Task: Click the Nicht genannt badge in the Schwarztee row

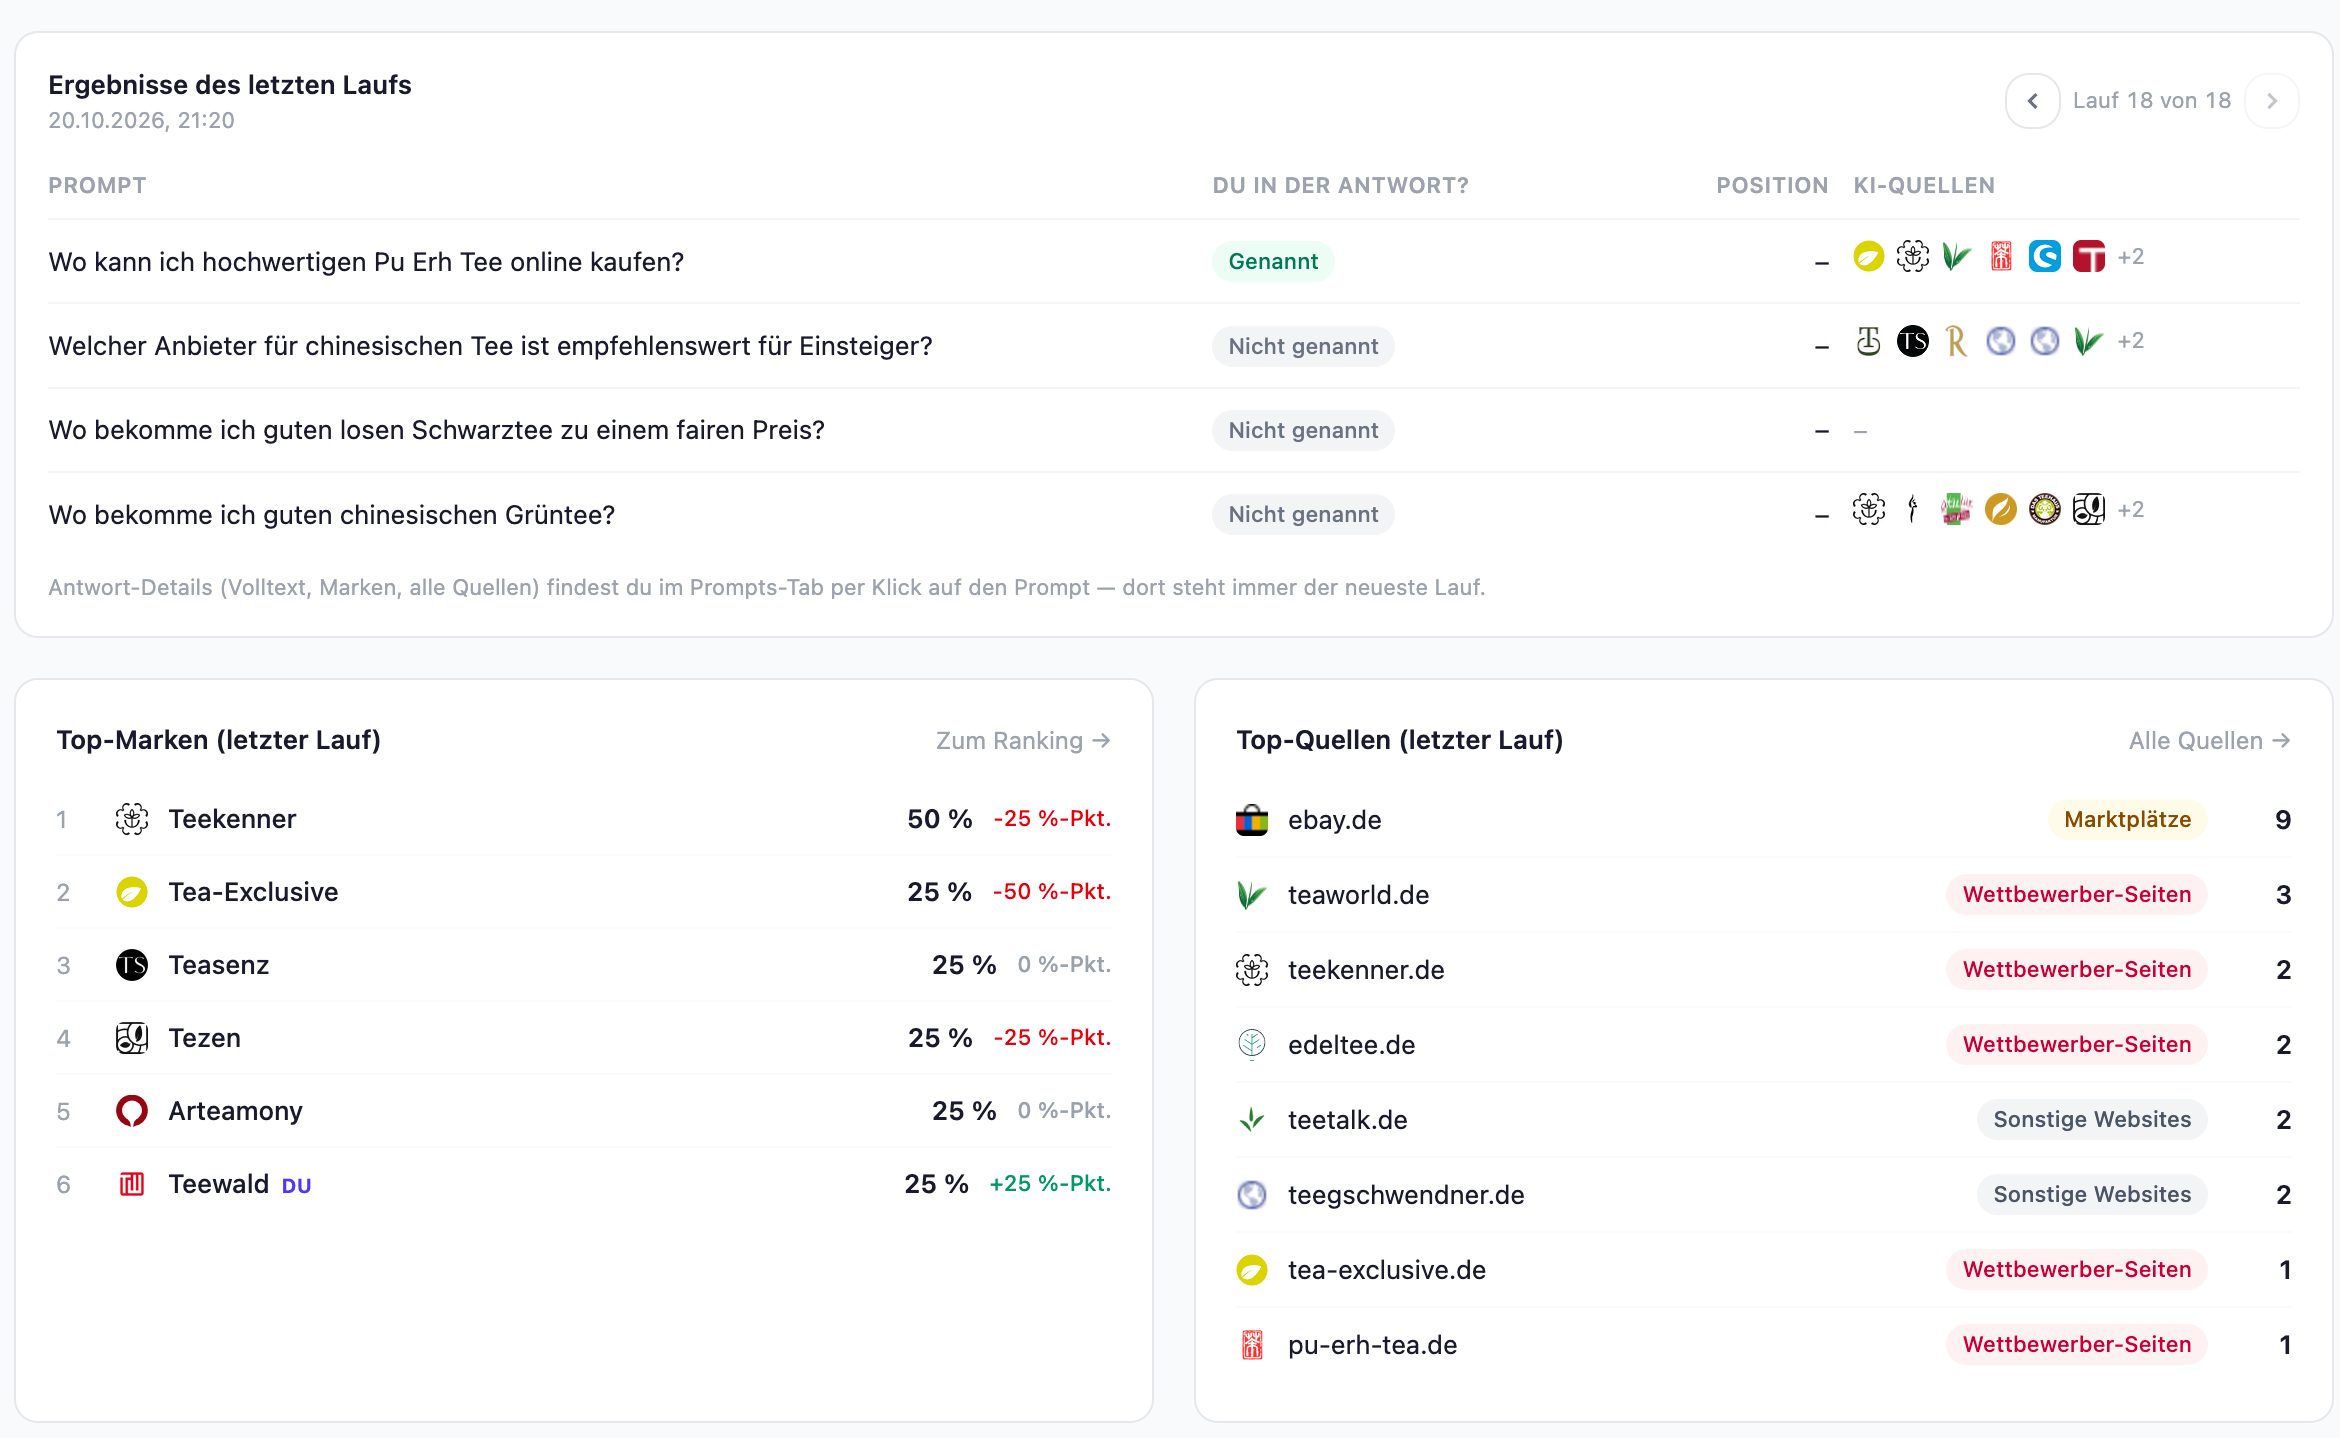Action: pyautogui.click(x=1303, y=430)
